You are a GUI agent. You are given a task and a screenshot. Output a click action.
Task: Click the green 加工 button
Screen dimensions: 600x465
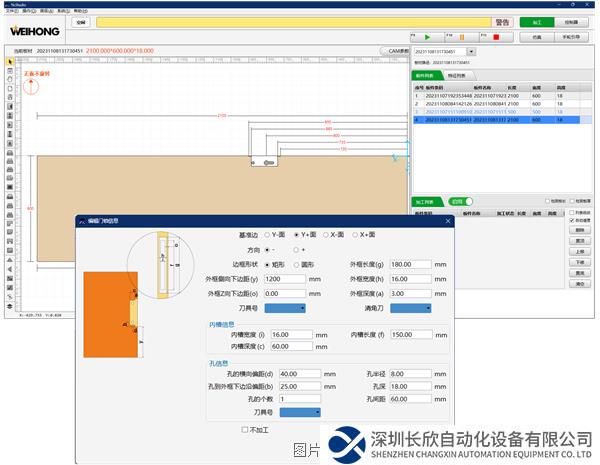click(536, 21)
